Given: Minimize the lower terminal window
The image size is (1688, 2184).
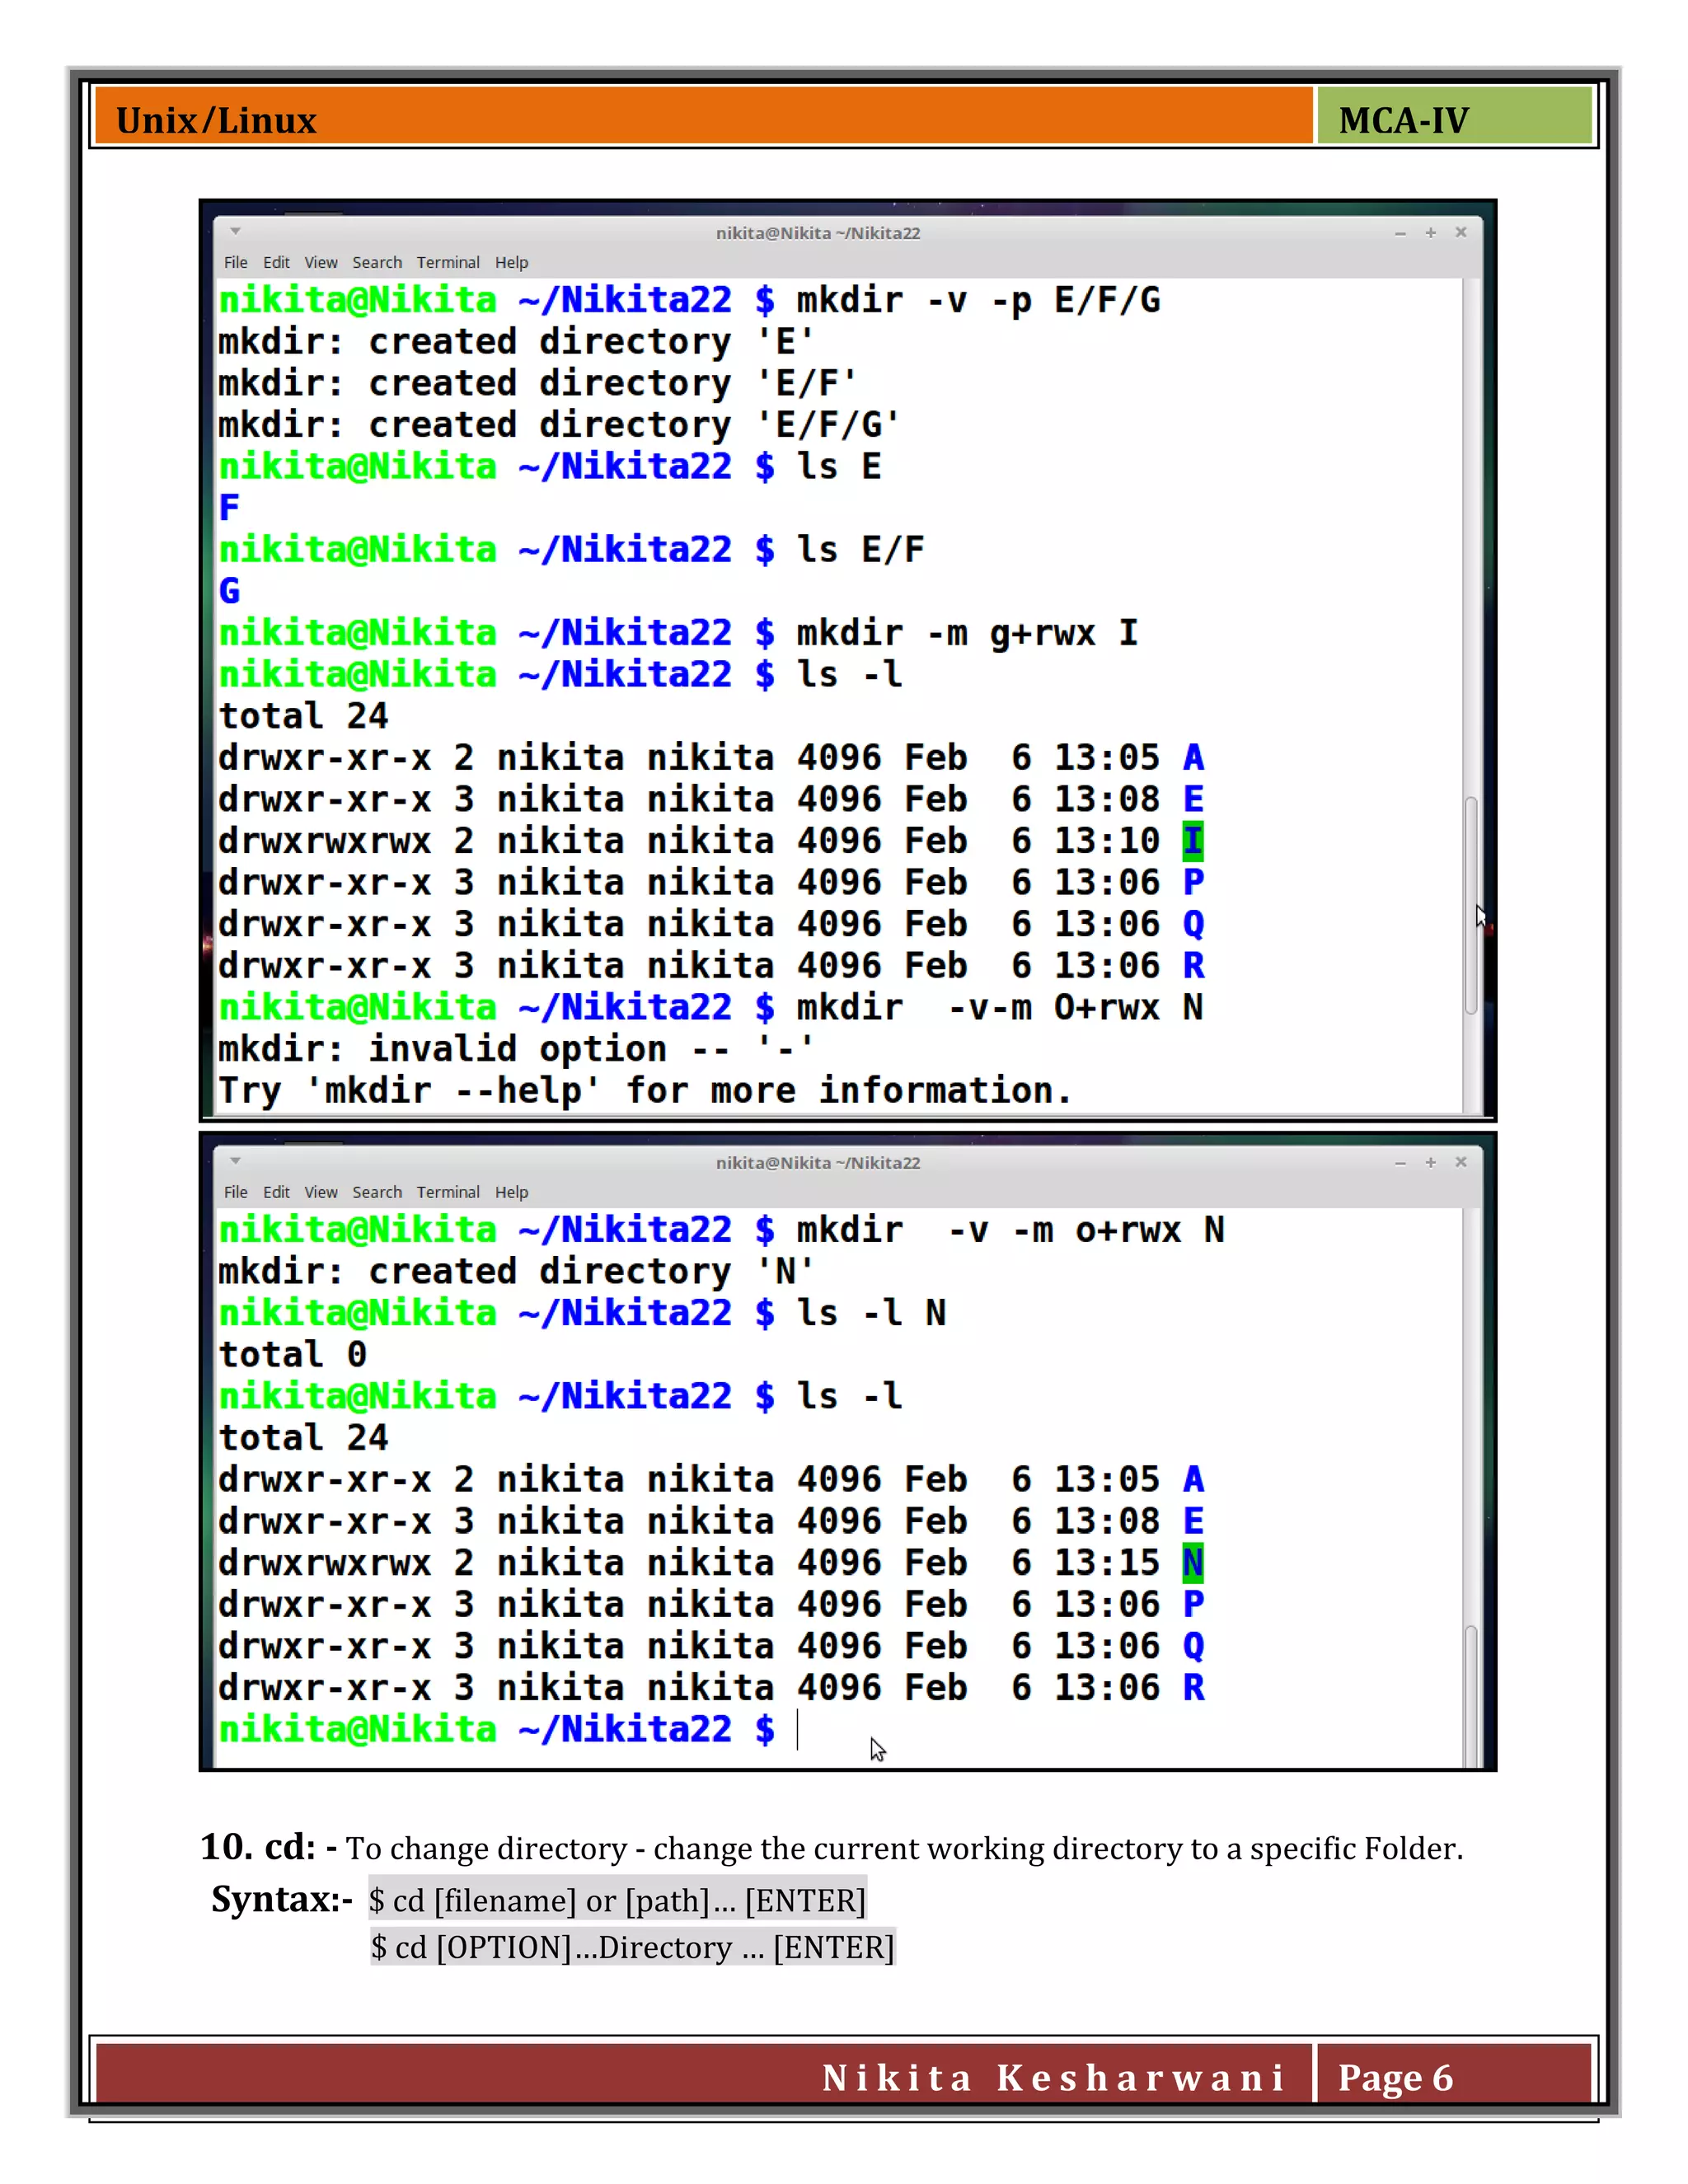Looking at the screenshot, I should pos(1400,1163).
